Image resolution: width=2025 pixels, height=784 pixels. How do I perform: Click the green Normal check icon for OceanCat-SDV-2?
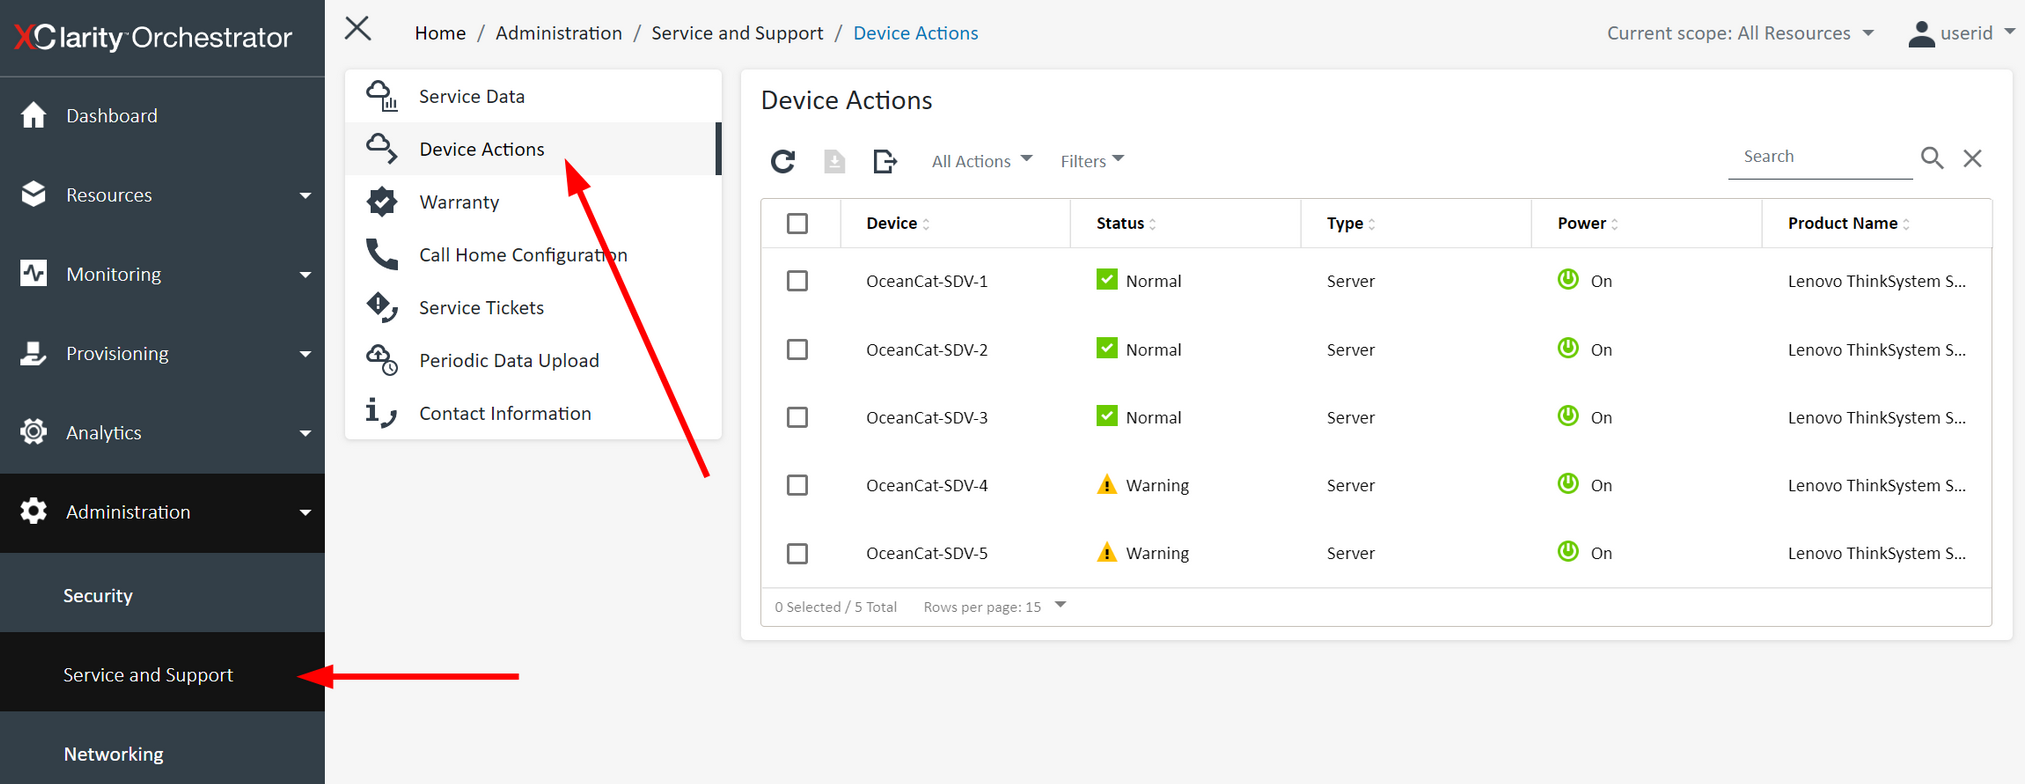point(1107,348)
